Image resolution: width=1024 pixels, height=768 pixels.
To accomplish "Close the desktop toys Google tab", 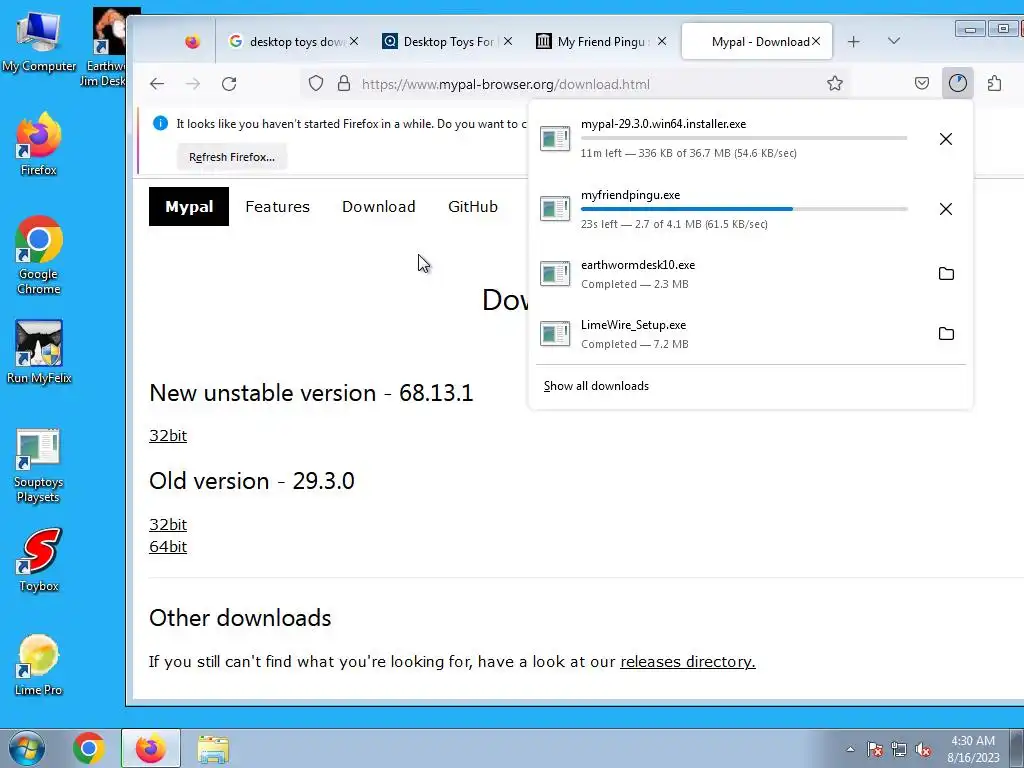I will pos(354,41).
